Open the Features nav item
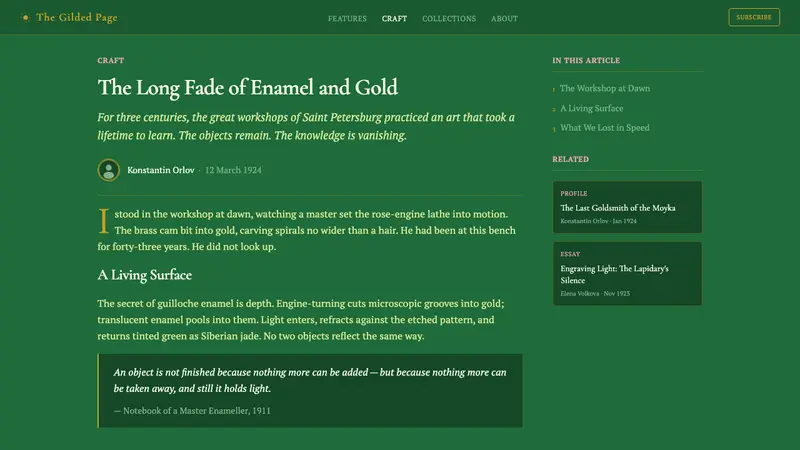Screen dimensions: 800x450 point(347,18)
